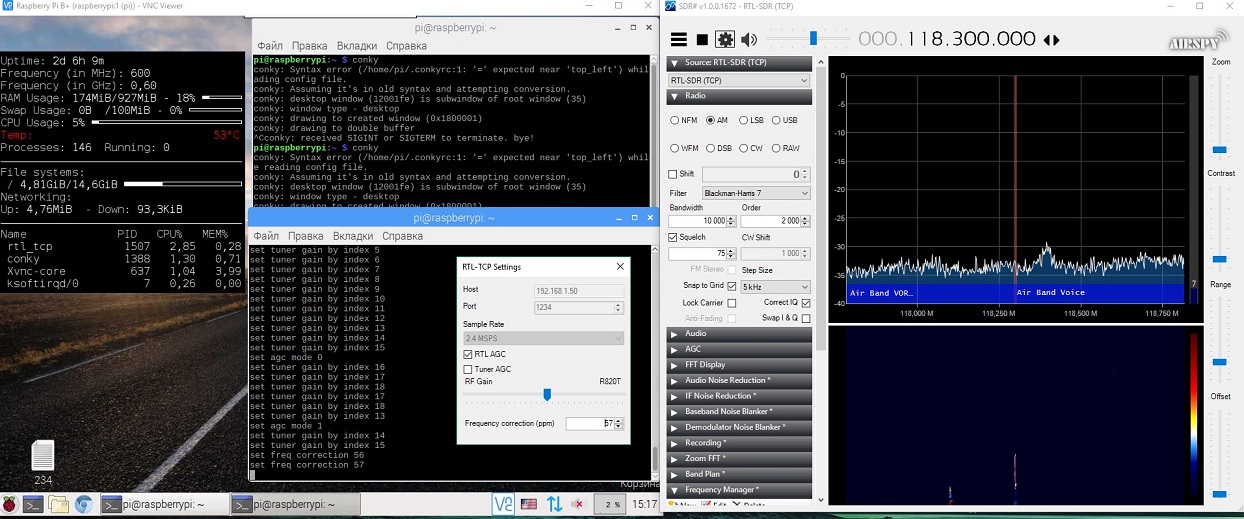
Task: Toggle the Correct IQ checkbox
Action: [x=806, y=303]
